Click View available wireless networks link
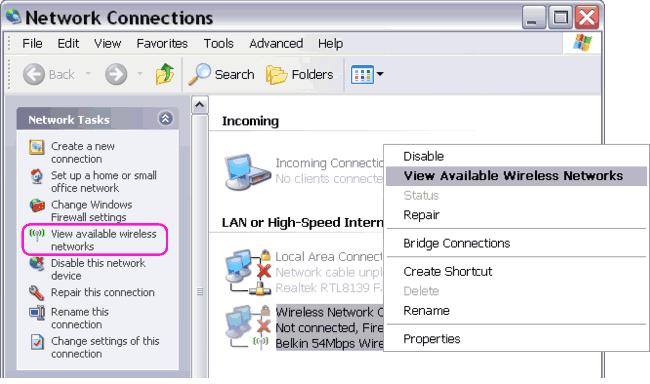This screenshot has height=384, width=650. pos(104,240)
